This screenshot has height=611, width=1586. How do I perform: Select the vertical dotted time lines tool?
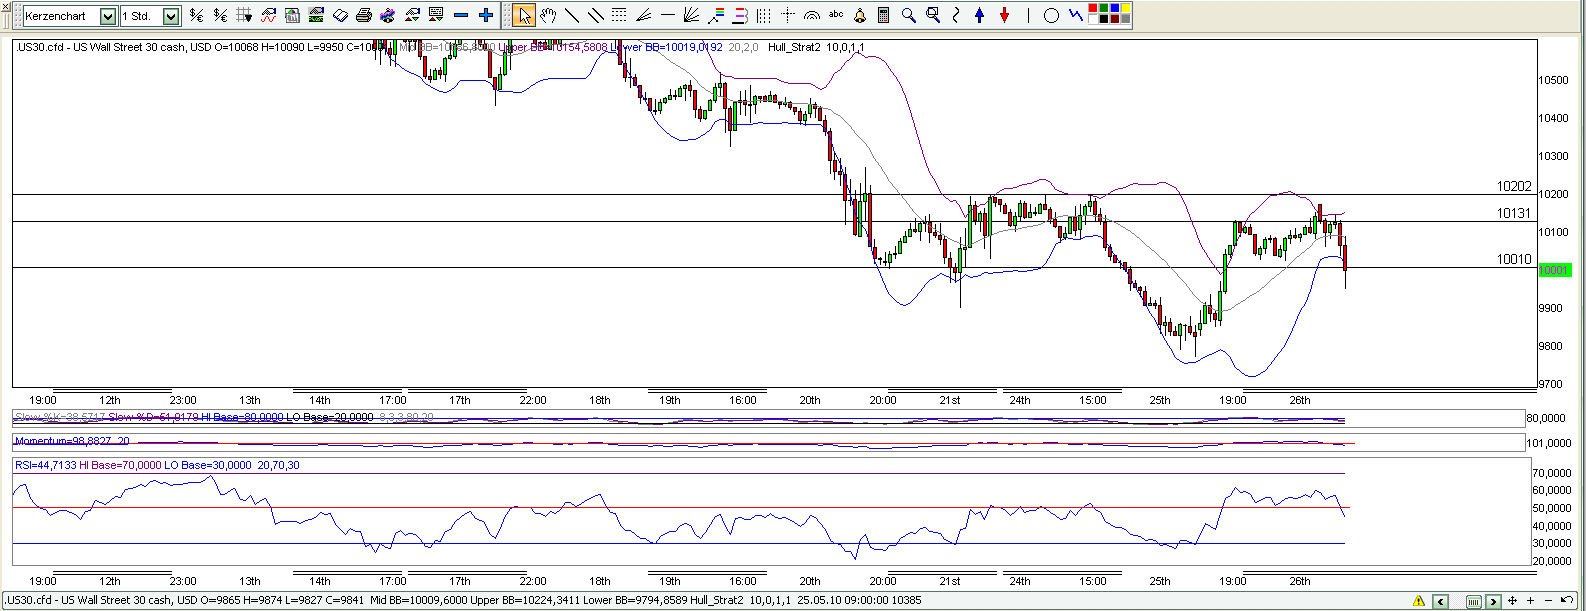[763, 15]
